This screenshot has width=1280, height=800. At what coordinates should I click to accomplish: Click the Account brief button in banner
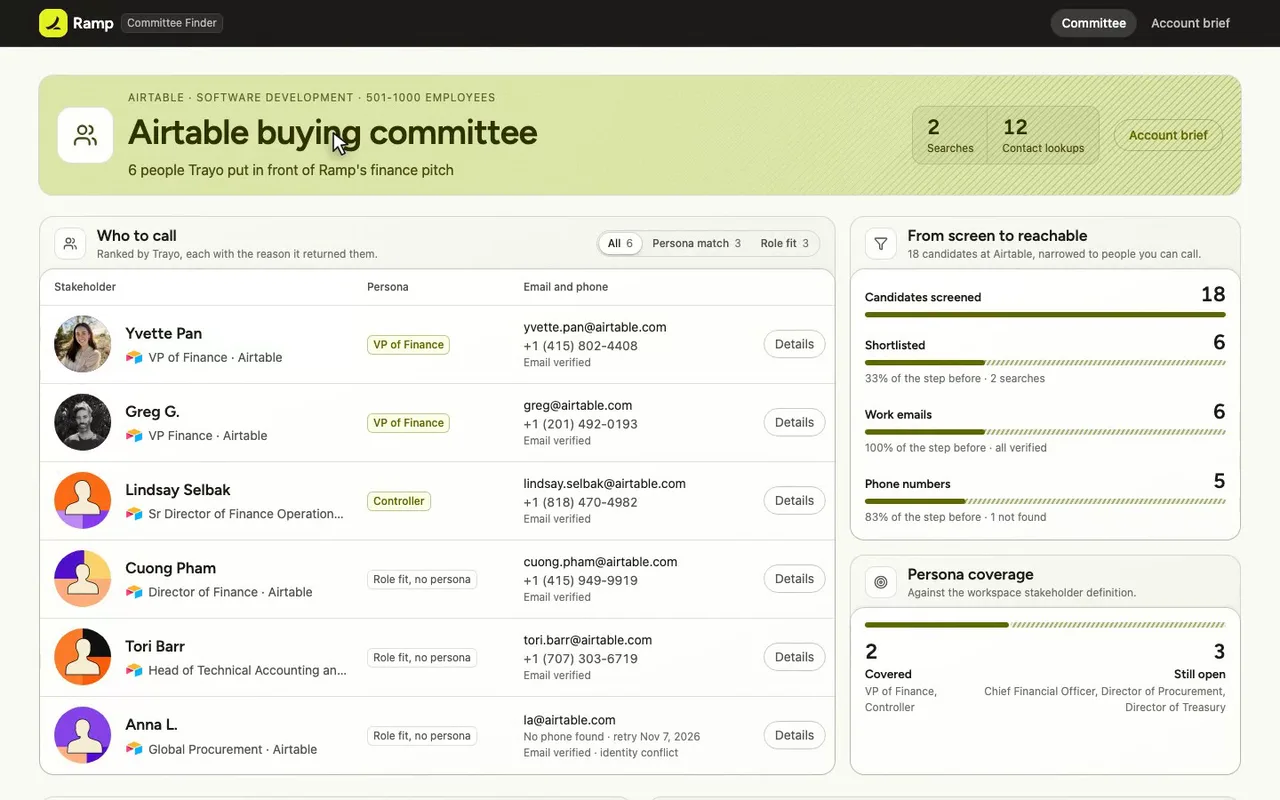1168,135
